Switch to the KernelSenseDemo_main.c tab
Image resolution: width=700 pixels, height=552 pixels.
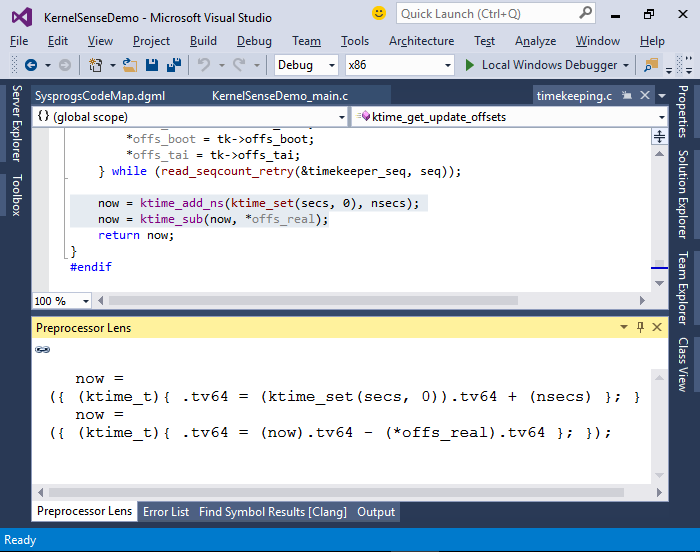280,96
